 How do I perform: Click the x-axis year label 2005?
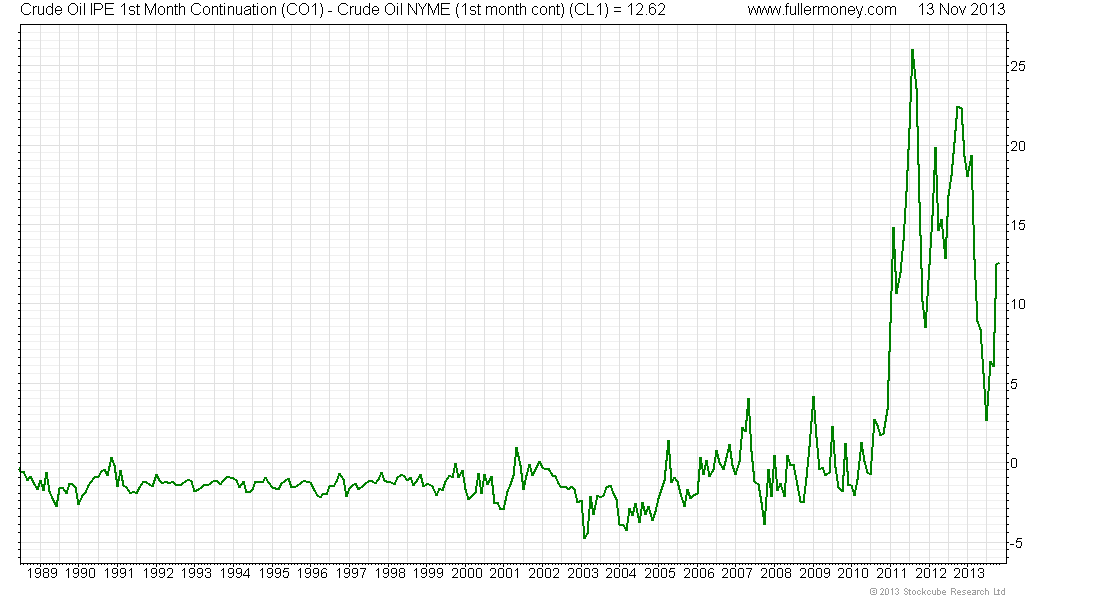(x=660, y=573)
